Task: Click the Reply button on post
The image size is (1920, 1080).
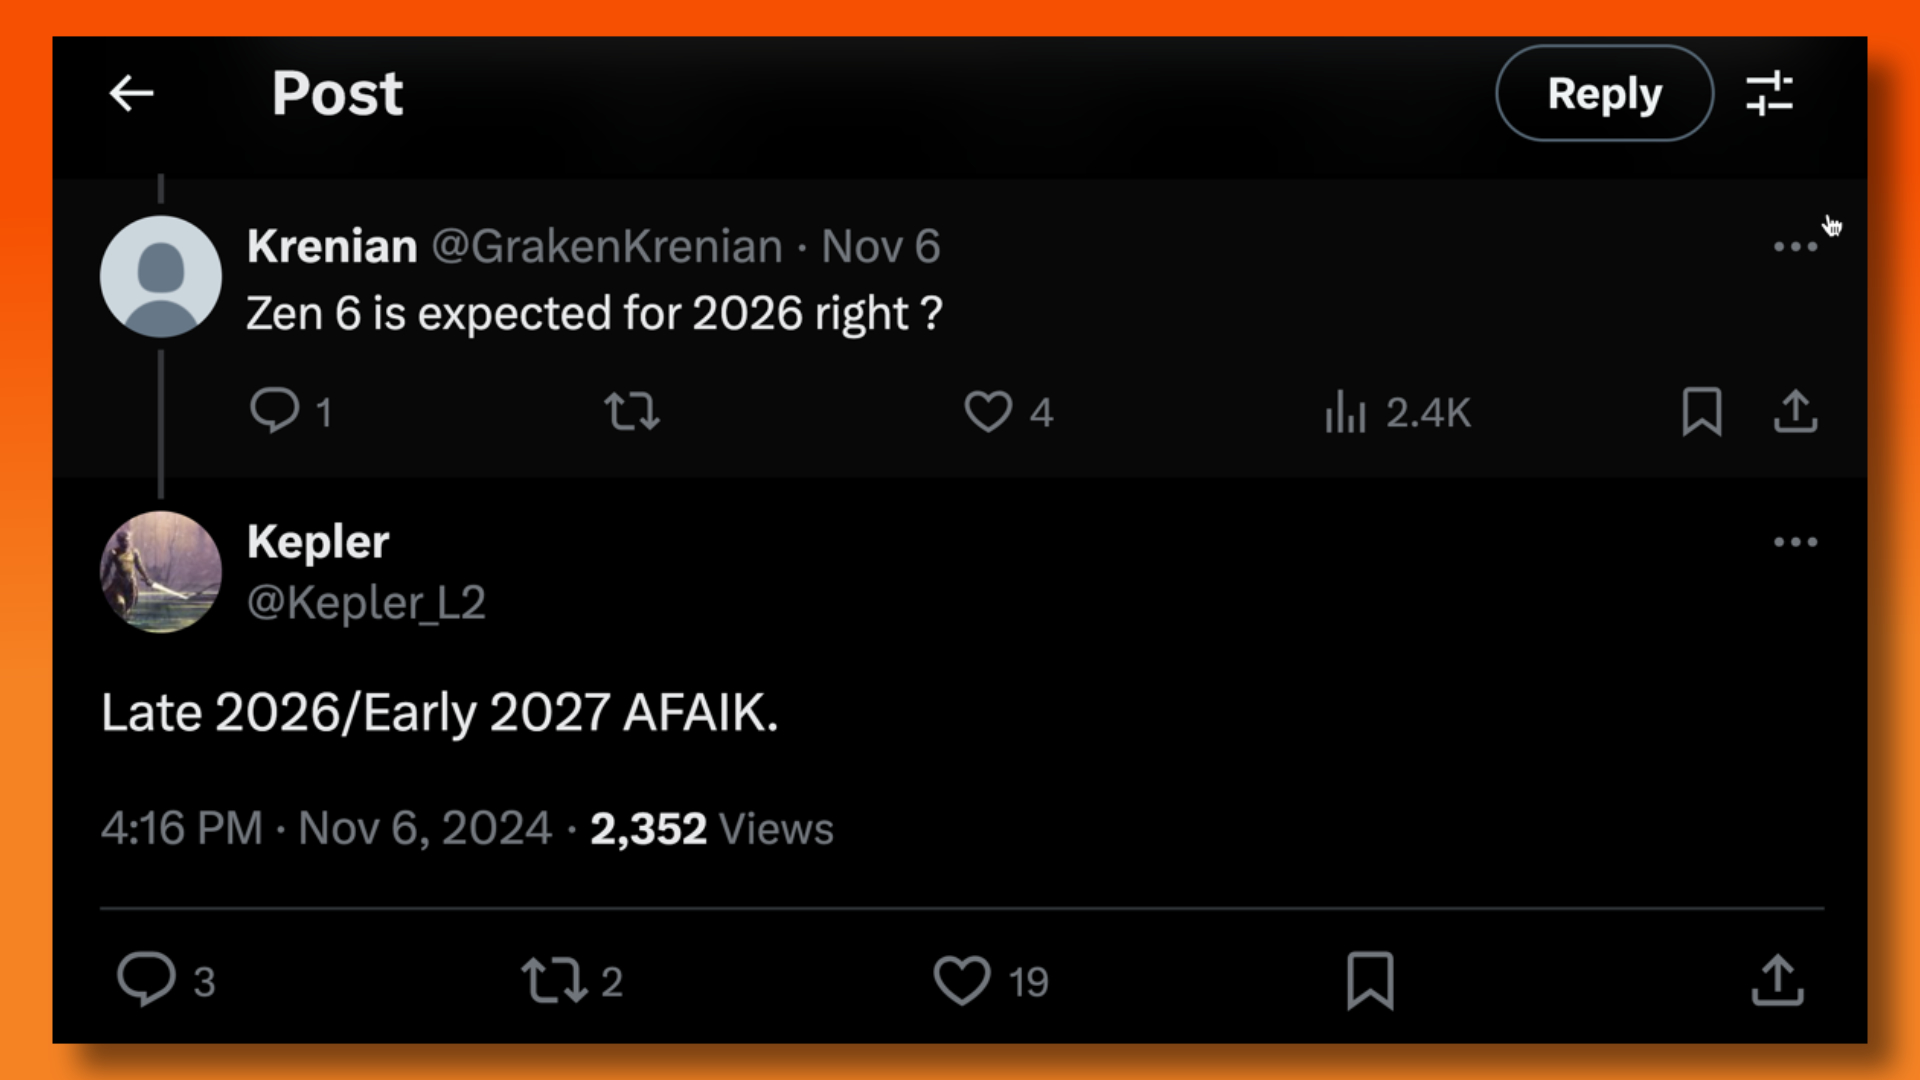Action: [x=1604, y=94]
